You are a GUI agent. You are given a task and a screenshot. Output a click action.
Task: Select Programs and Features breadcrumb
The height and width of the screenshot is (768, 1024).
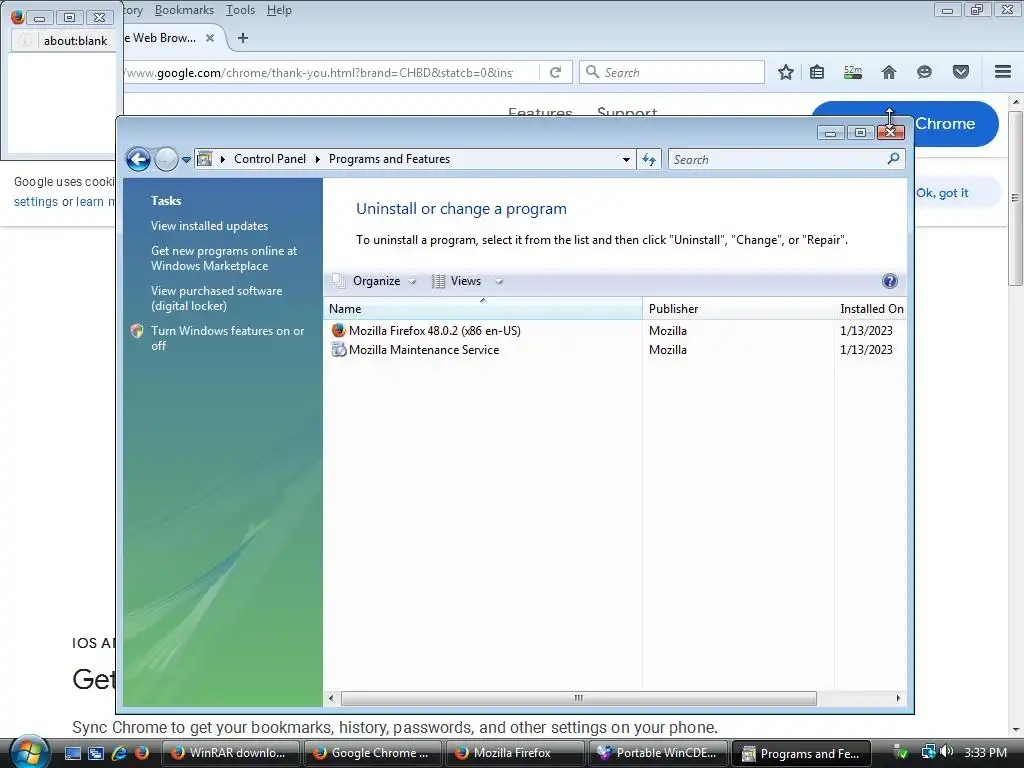tap(389, 159)
